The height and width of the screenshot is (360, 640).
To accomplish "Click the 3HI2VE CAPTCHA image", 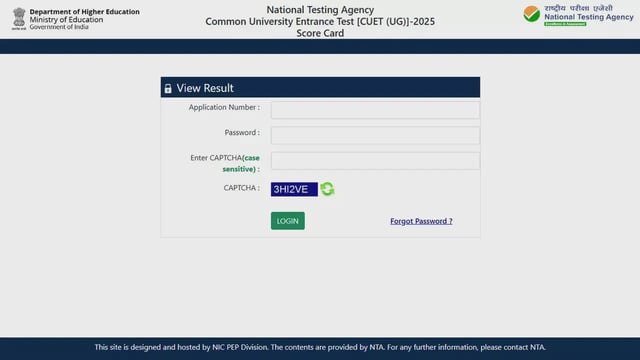I will tap(294, 189).
